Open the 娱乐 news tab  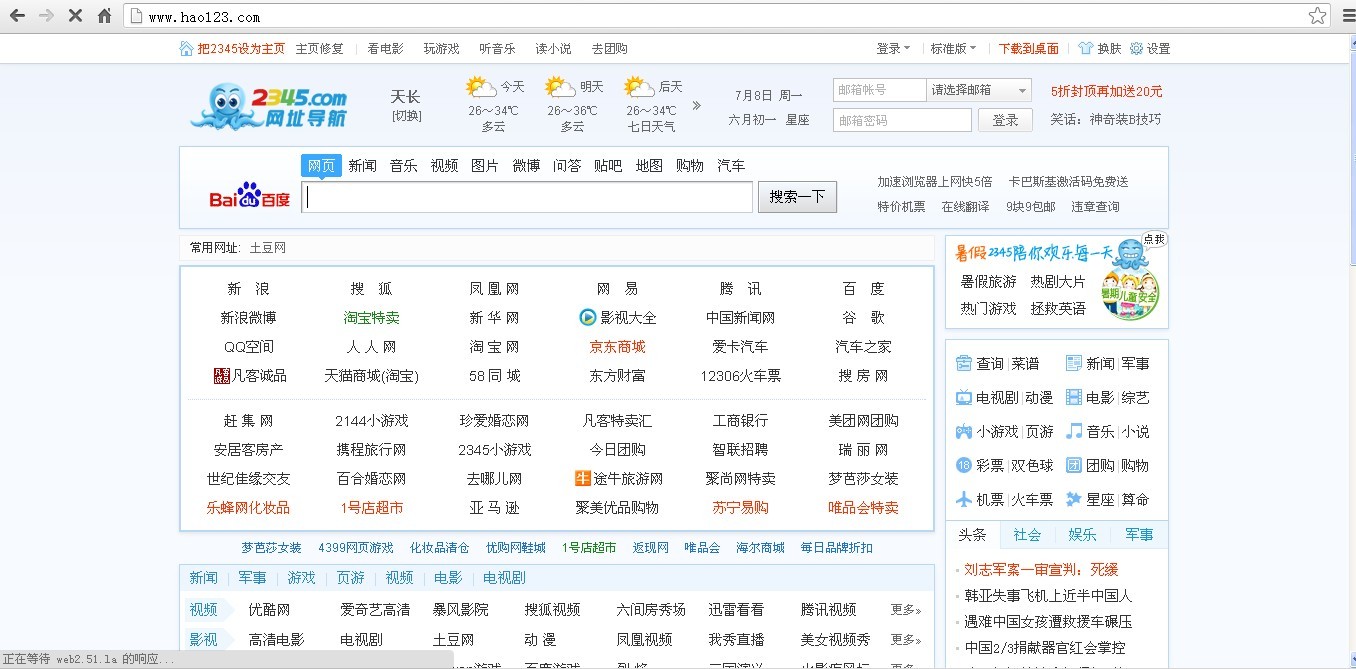coord(1082,534)
